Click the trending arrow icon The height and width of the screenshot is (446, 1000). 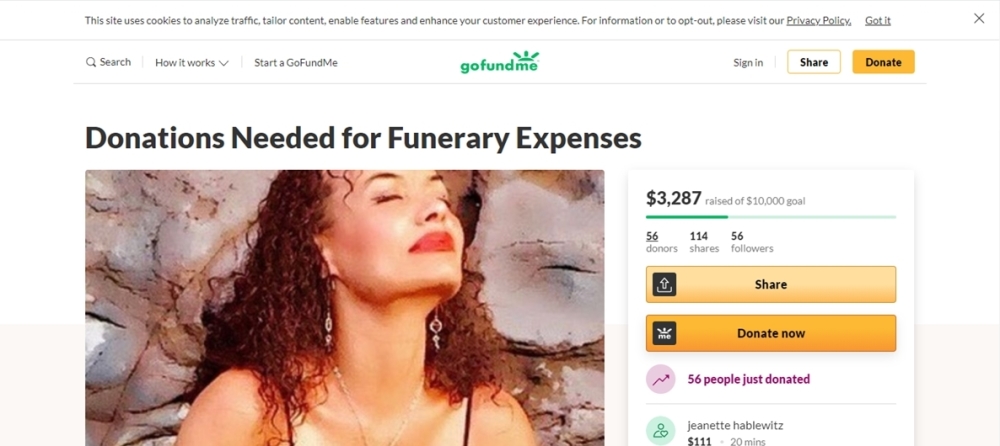point(661,379)
